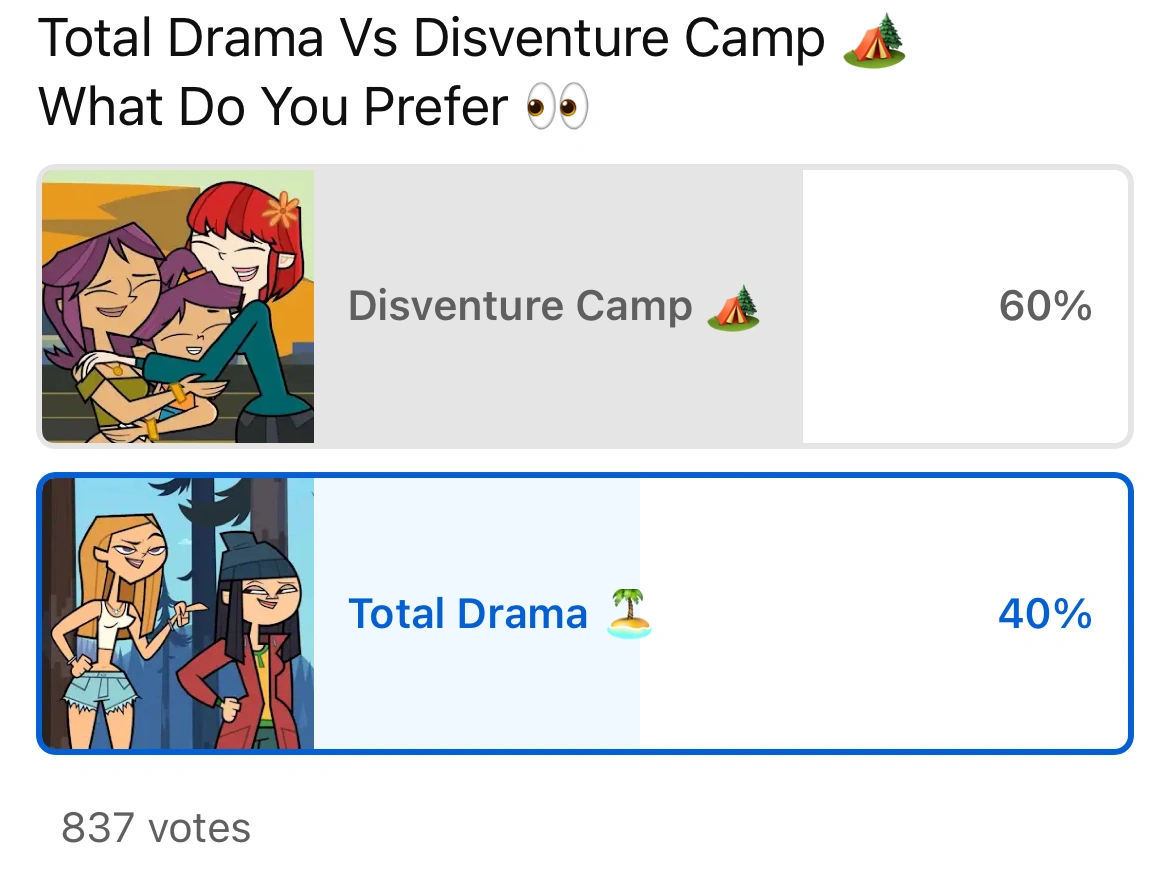Image resolution: width=1170 pixels, height=884 pixels.
Task: Click the palm tree island emoji beside 'Total Drama'
Action: tap(629, 614)
